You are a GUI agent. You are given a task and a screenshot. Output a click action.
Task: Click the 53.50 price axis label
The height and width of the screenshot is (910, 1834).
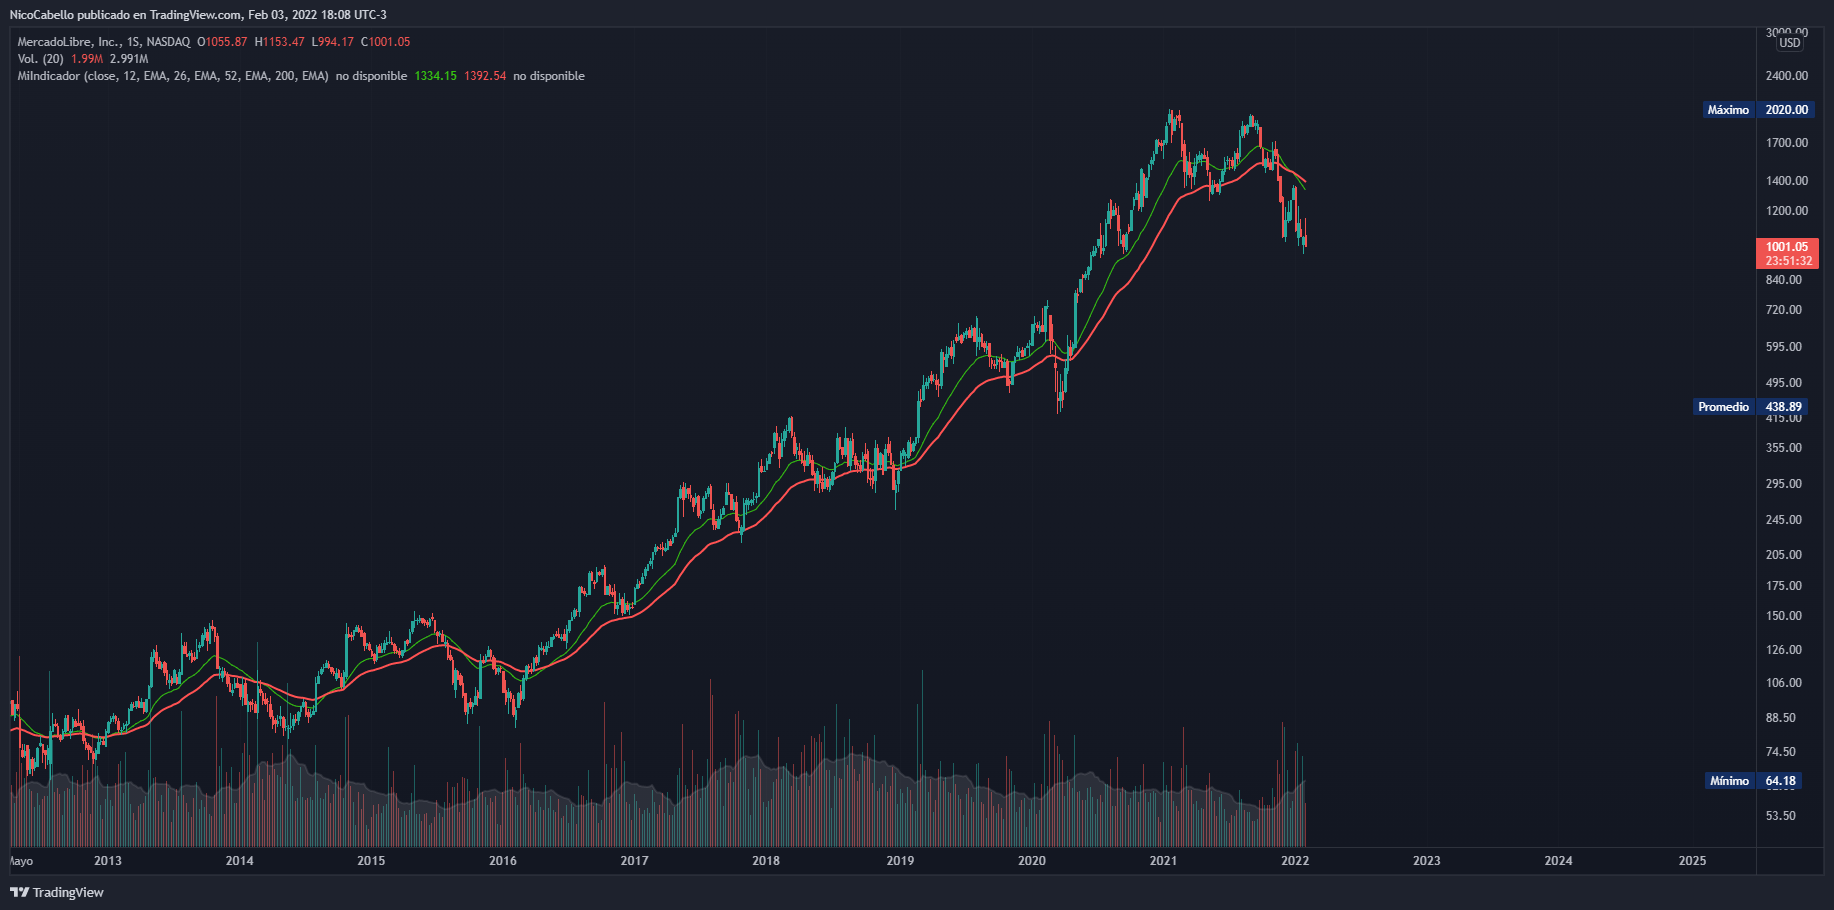(1781, 816)
